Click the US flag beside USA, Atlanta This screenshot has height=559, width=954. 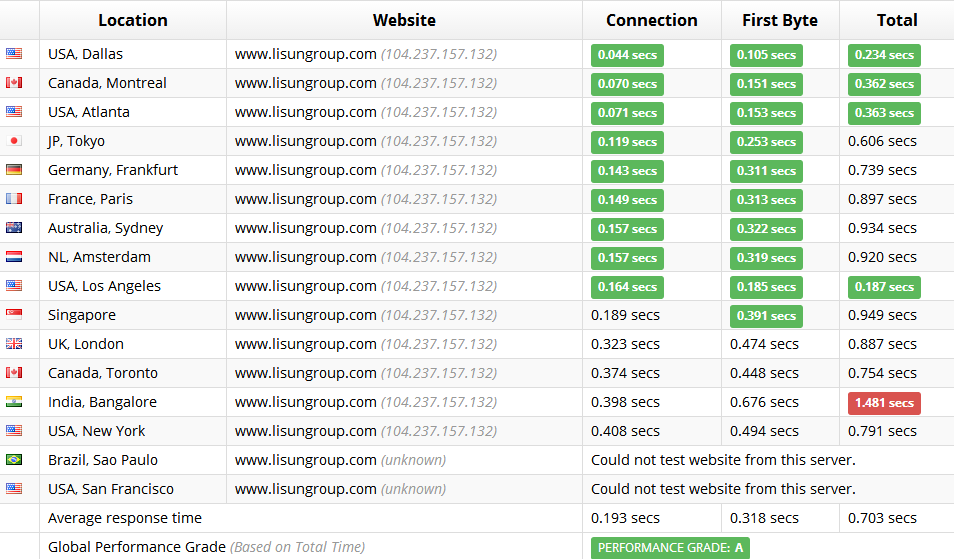pos(14,112)
